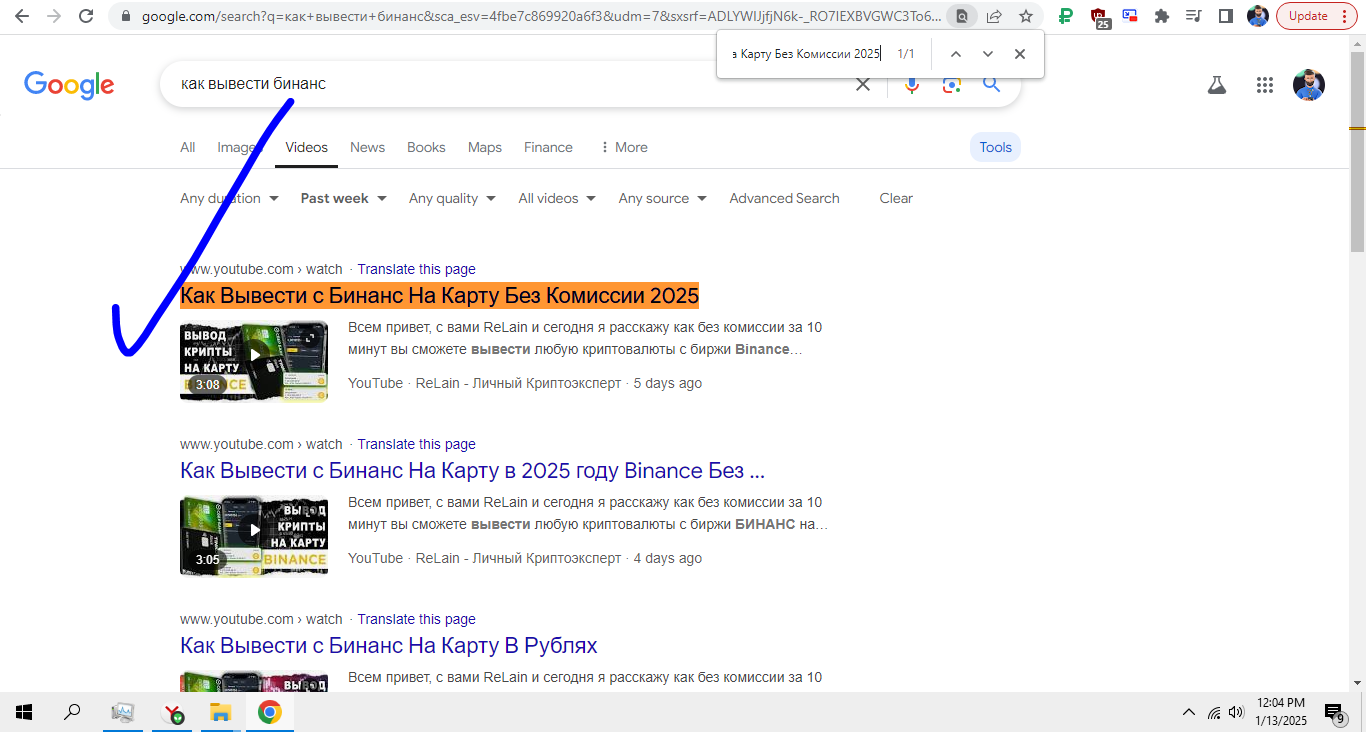Screen dimensions: 1366x732
Task: Open File Explorer from taskbar
Action: pos(220,712)
